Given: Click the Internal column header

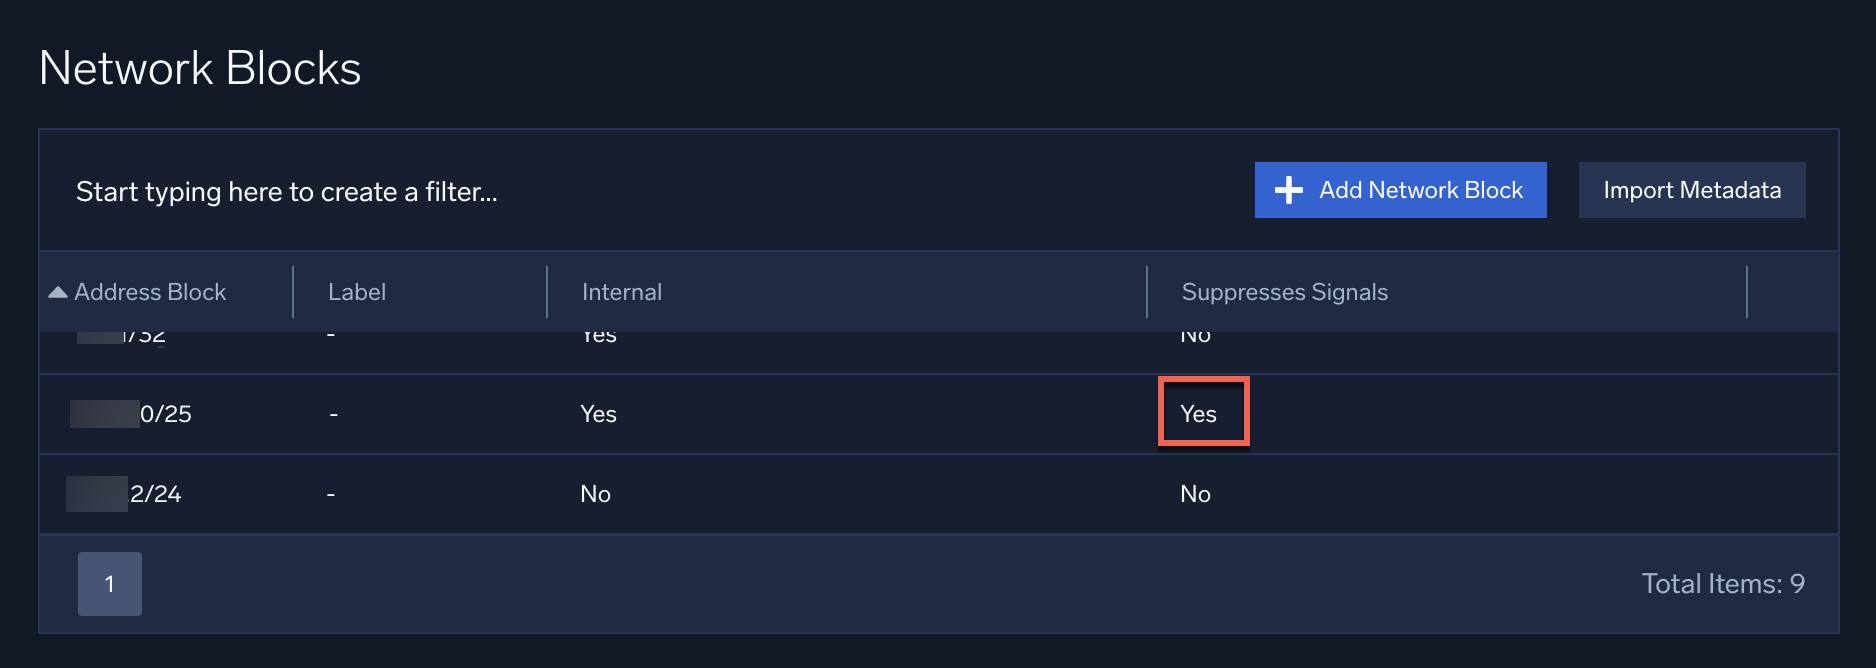Looking at the screenshot, I should point(621,291).
